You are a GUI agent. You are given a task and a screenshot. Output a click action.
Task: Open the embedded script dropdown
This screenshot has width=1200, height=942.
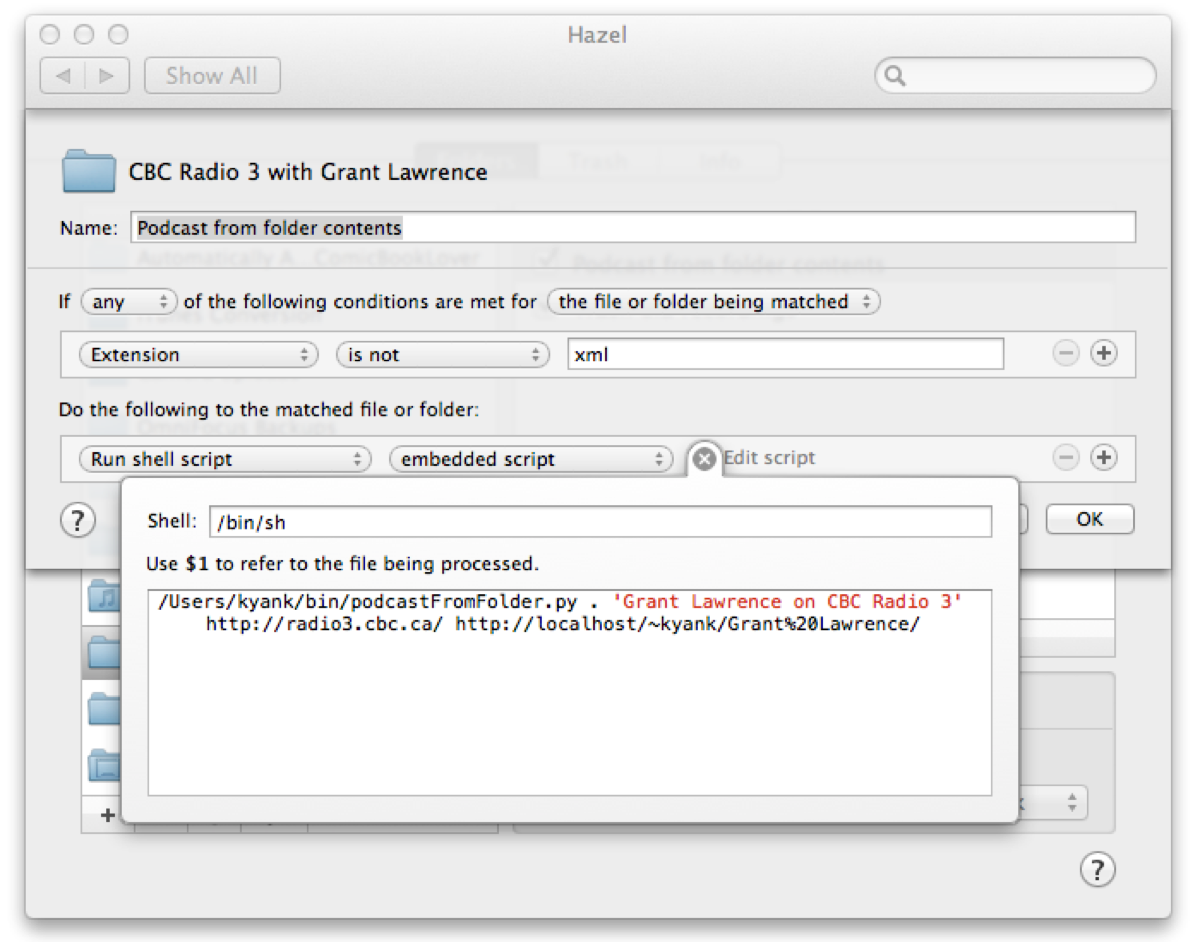[x=531, y=459]
